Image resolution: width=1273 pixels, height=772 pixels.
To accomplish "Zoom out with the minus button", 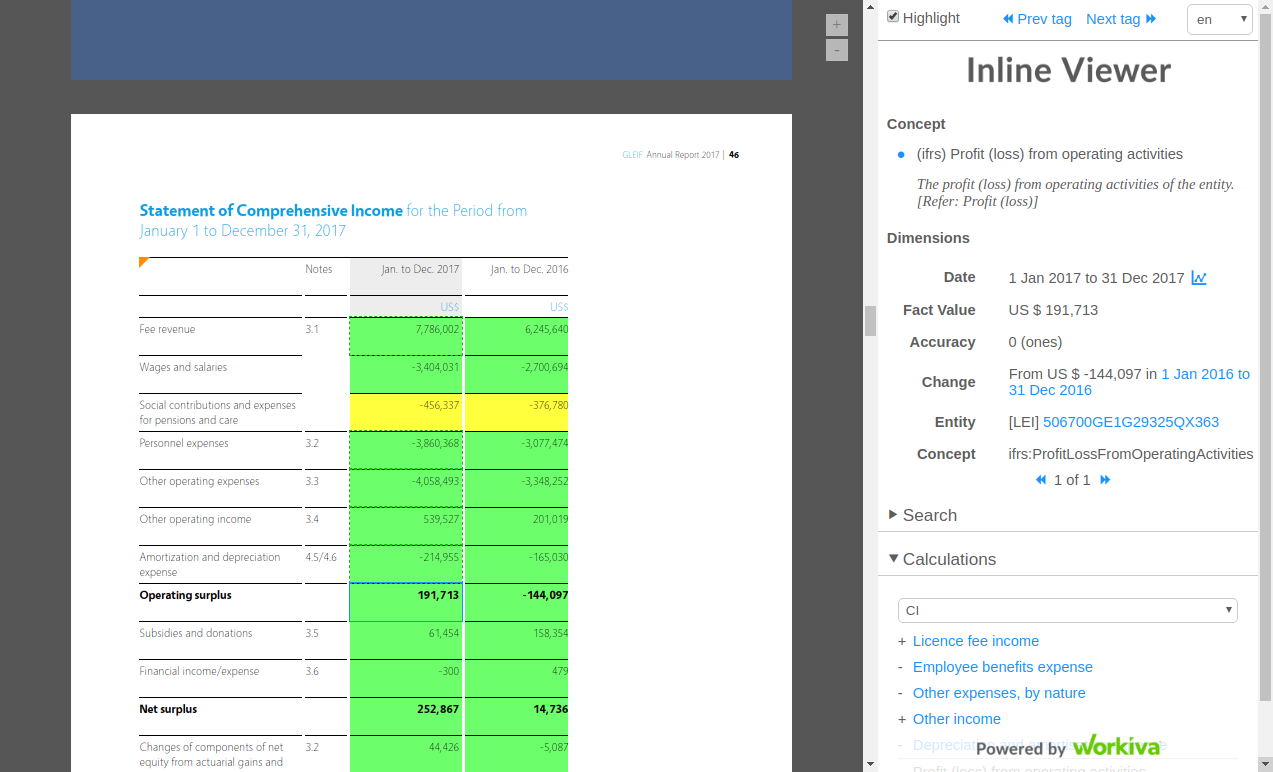I will tap(837, 50).
